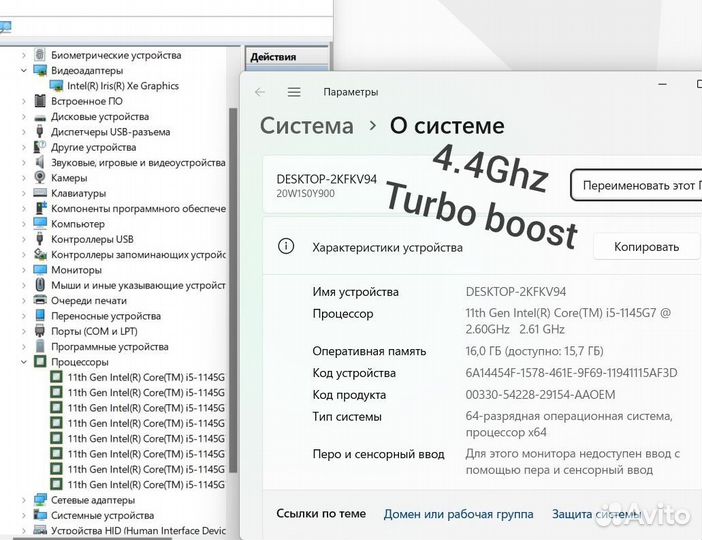Click the Процессоры chip icon

pyautogui.click(x=40, y=361)
